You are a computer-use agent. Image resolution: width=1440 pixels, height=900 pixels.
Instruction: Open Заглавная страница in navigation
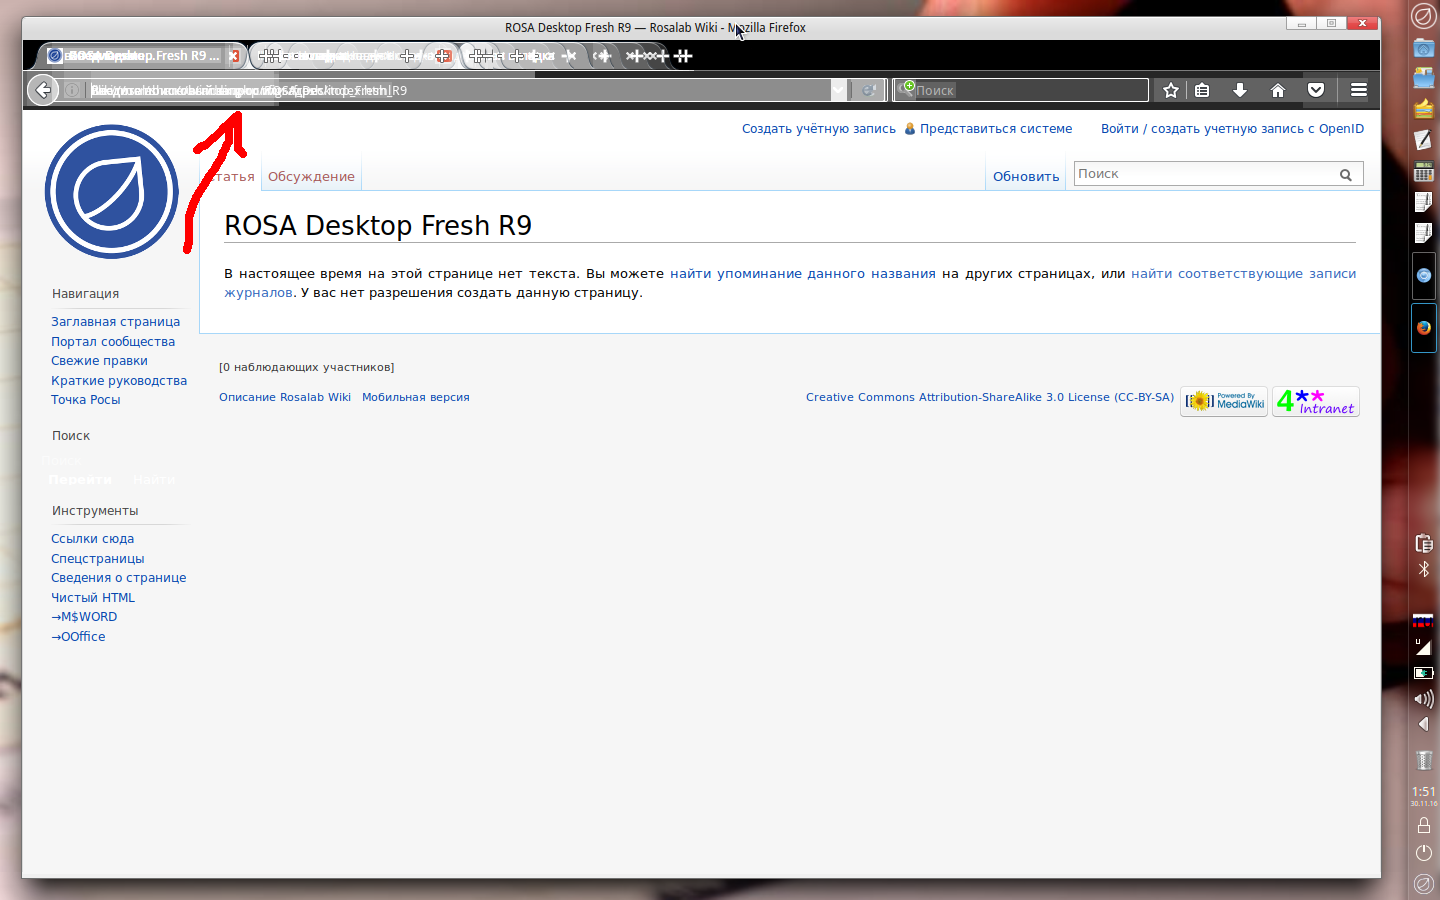click(x=116, y=322)
